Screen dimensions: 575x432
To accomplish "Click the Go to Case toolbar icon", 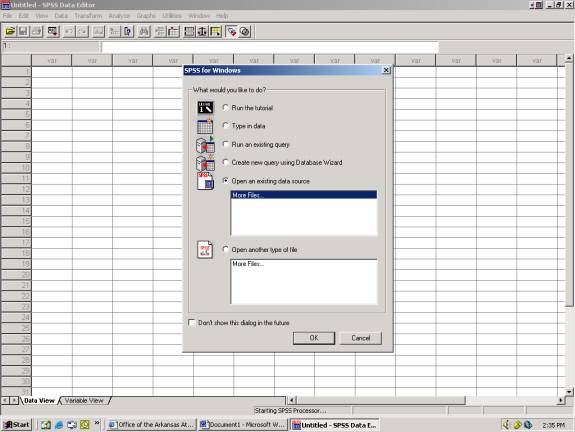I will 114,32.
